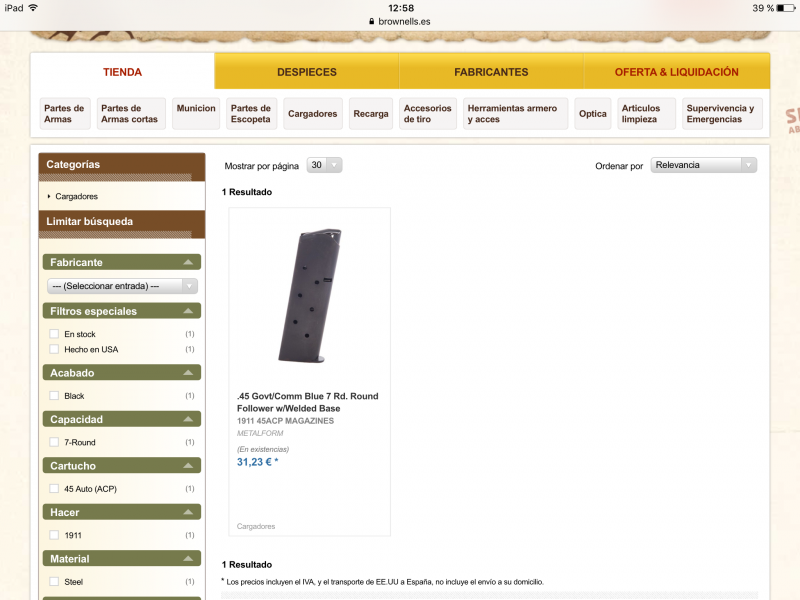Tick the 45 Auto (ACP) checkbox

click(54, 488)
